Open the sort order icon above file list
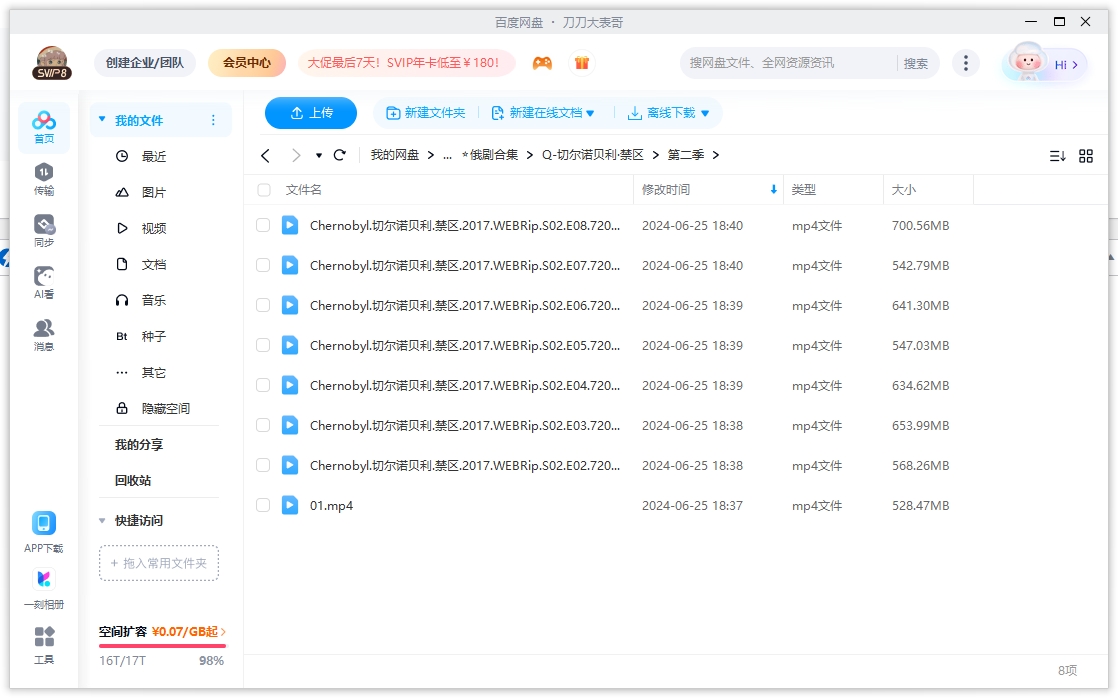 (x=1058, y=155)
